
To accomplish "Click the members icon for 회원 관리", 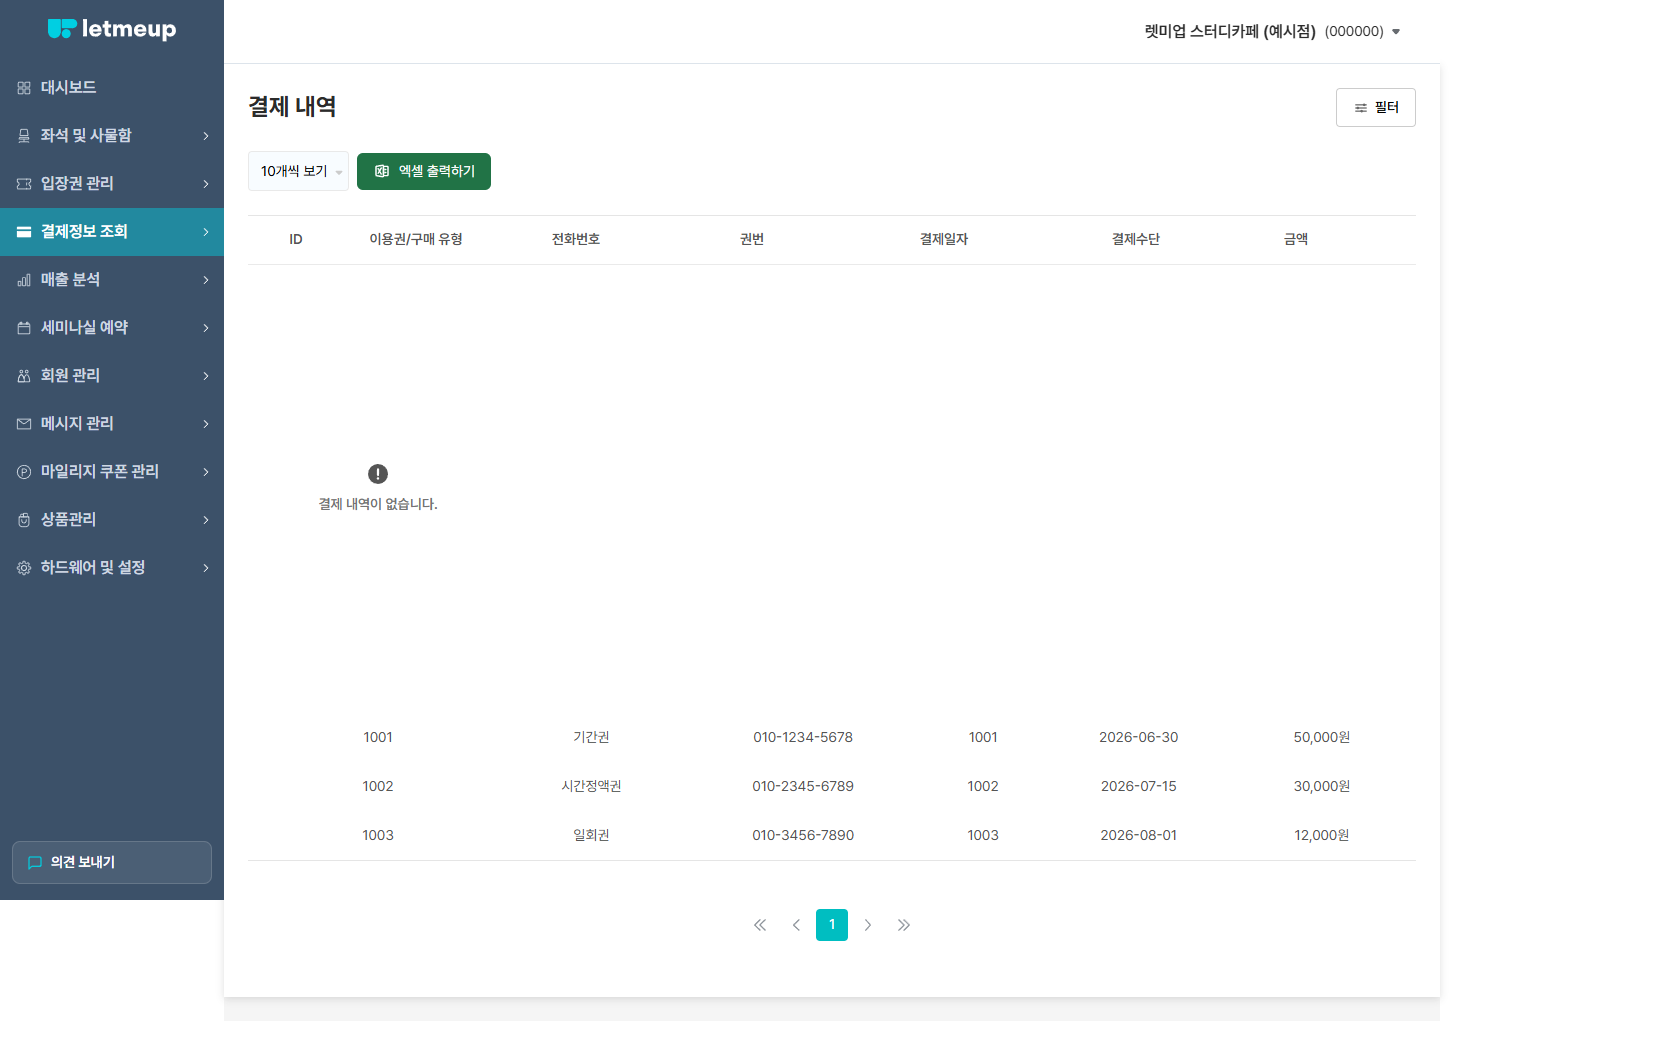I will coord(24,376).
